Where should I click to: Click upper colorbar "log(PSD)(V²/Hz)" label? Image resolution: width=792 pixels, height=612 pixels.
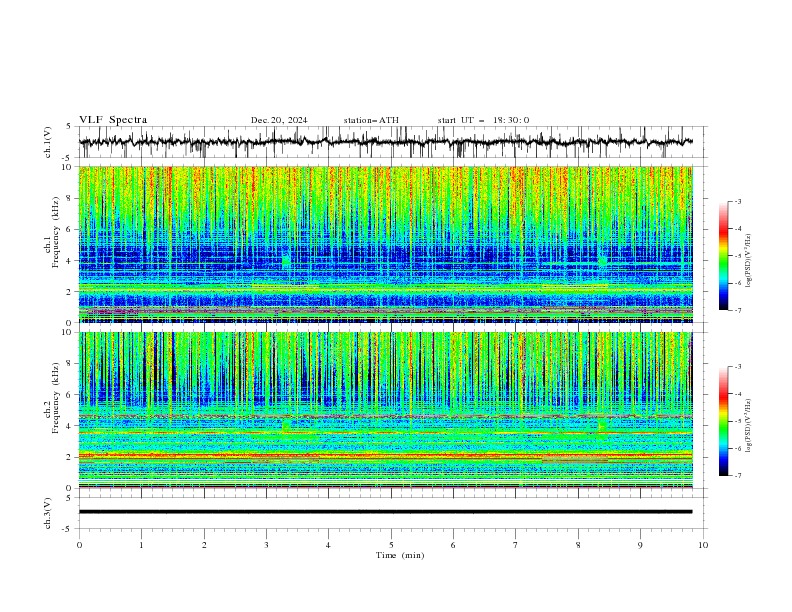coord(748,261)
